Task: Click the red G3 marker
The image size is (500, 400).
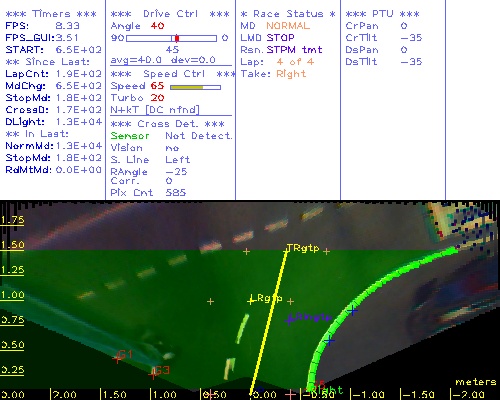Action: click(159, 372)
